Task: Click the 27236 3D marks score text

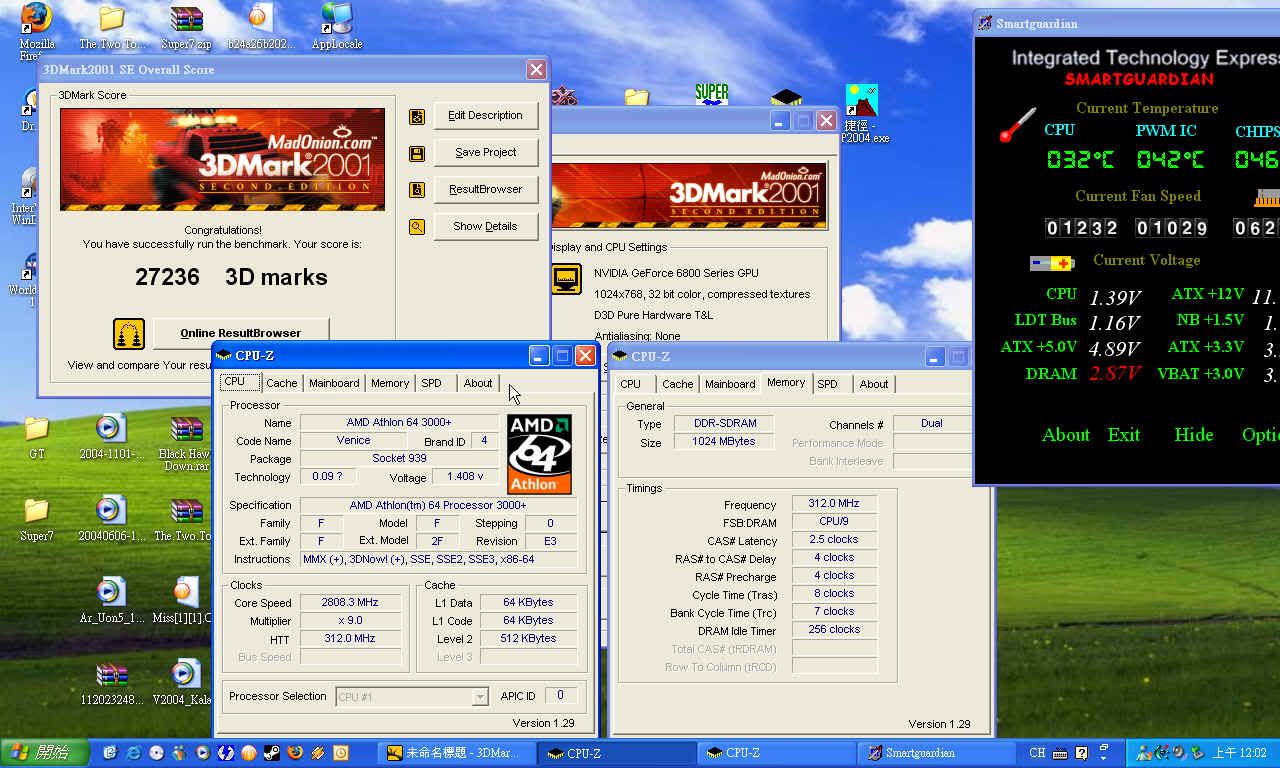Action: pyautogui.click(x=231, y=277)
